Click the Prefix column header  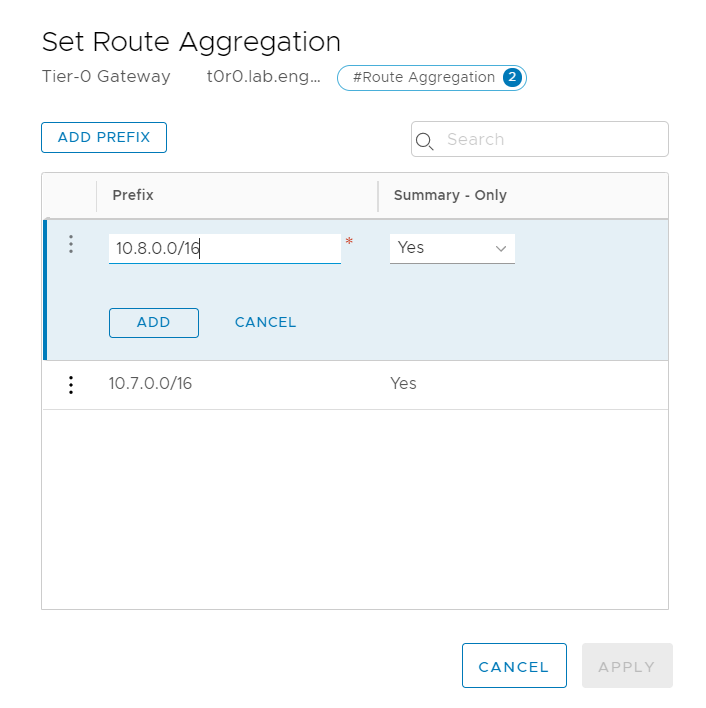tap(133, 195)
